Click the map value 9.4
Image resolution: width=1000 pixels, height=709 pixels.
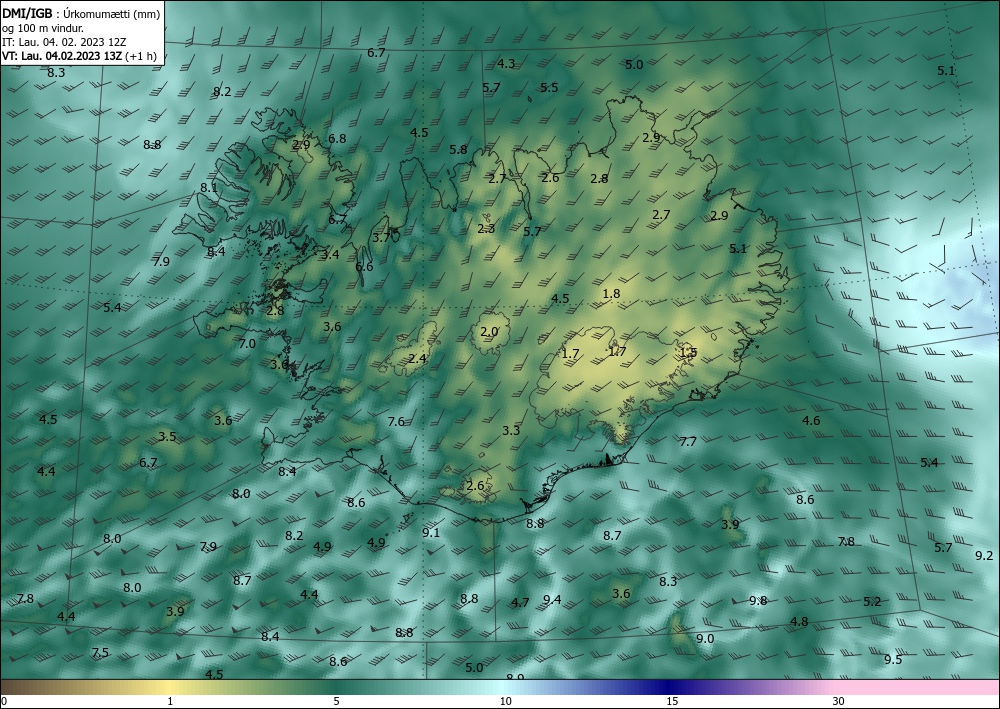tap(552, 599)
